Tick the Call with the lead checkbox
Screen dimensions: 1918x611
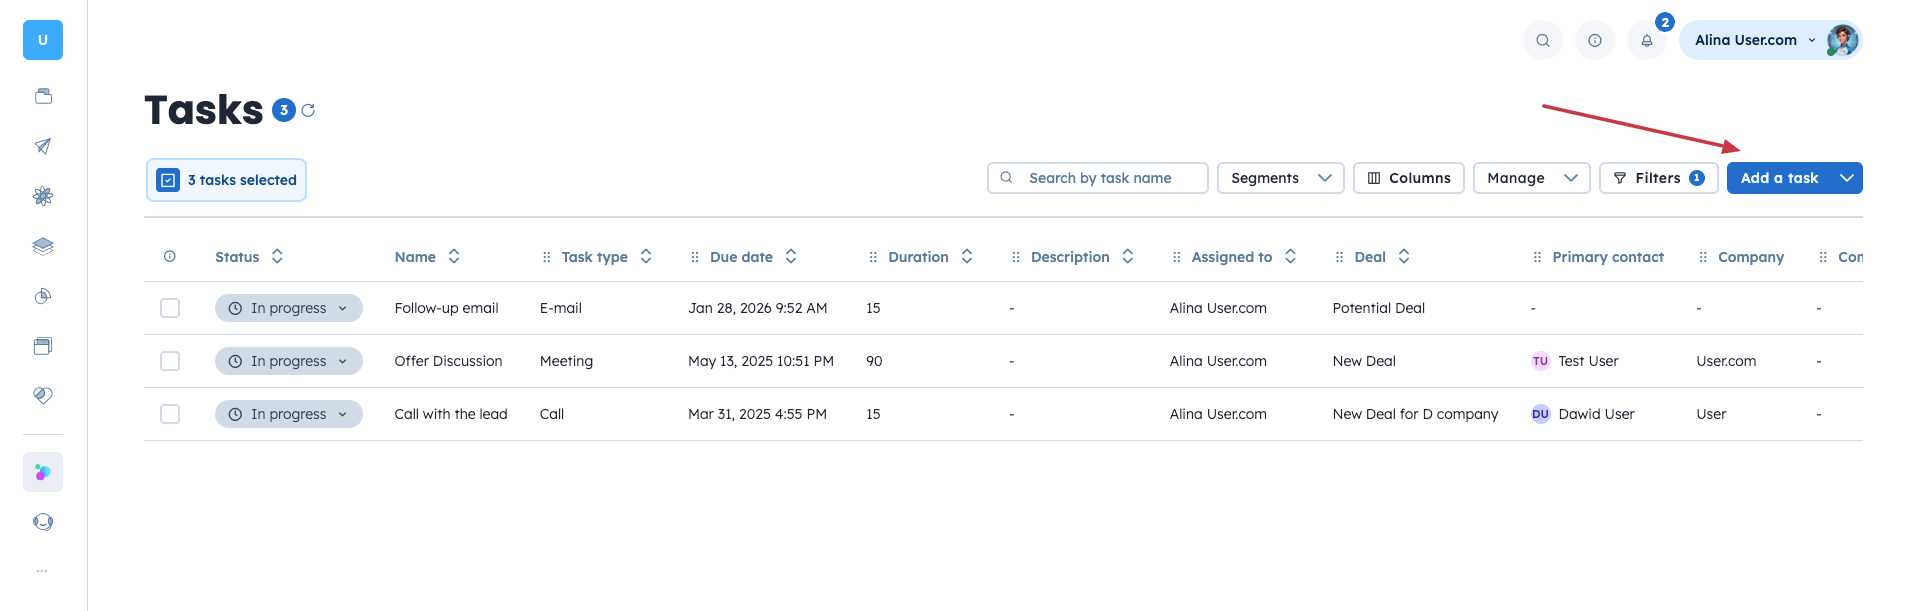click(170, 414)
